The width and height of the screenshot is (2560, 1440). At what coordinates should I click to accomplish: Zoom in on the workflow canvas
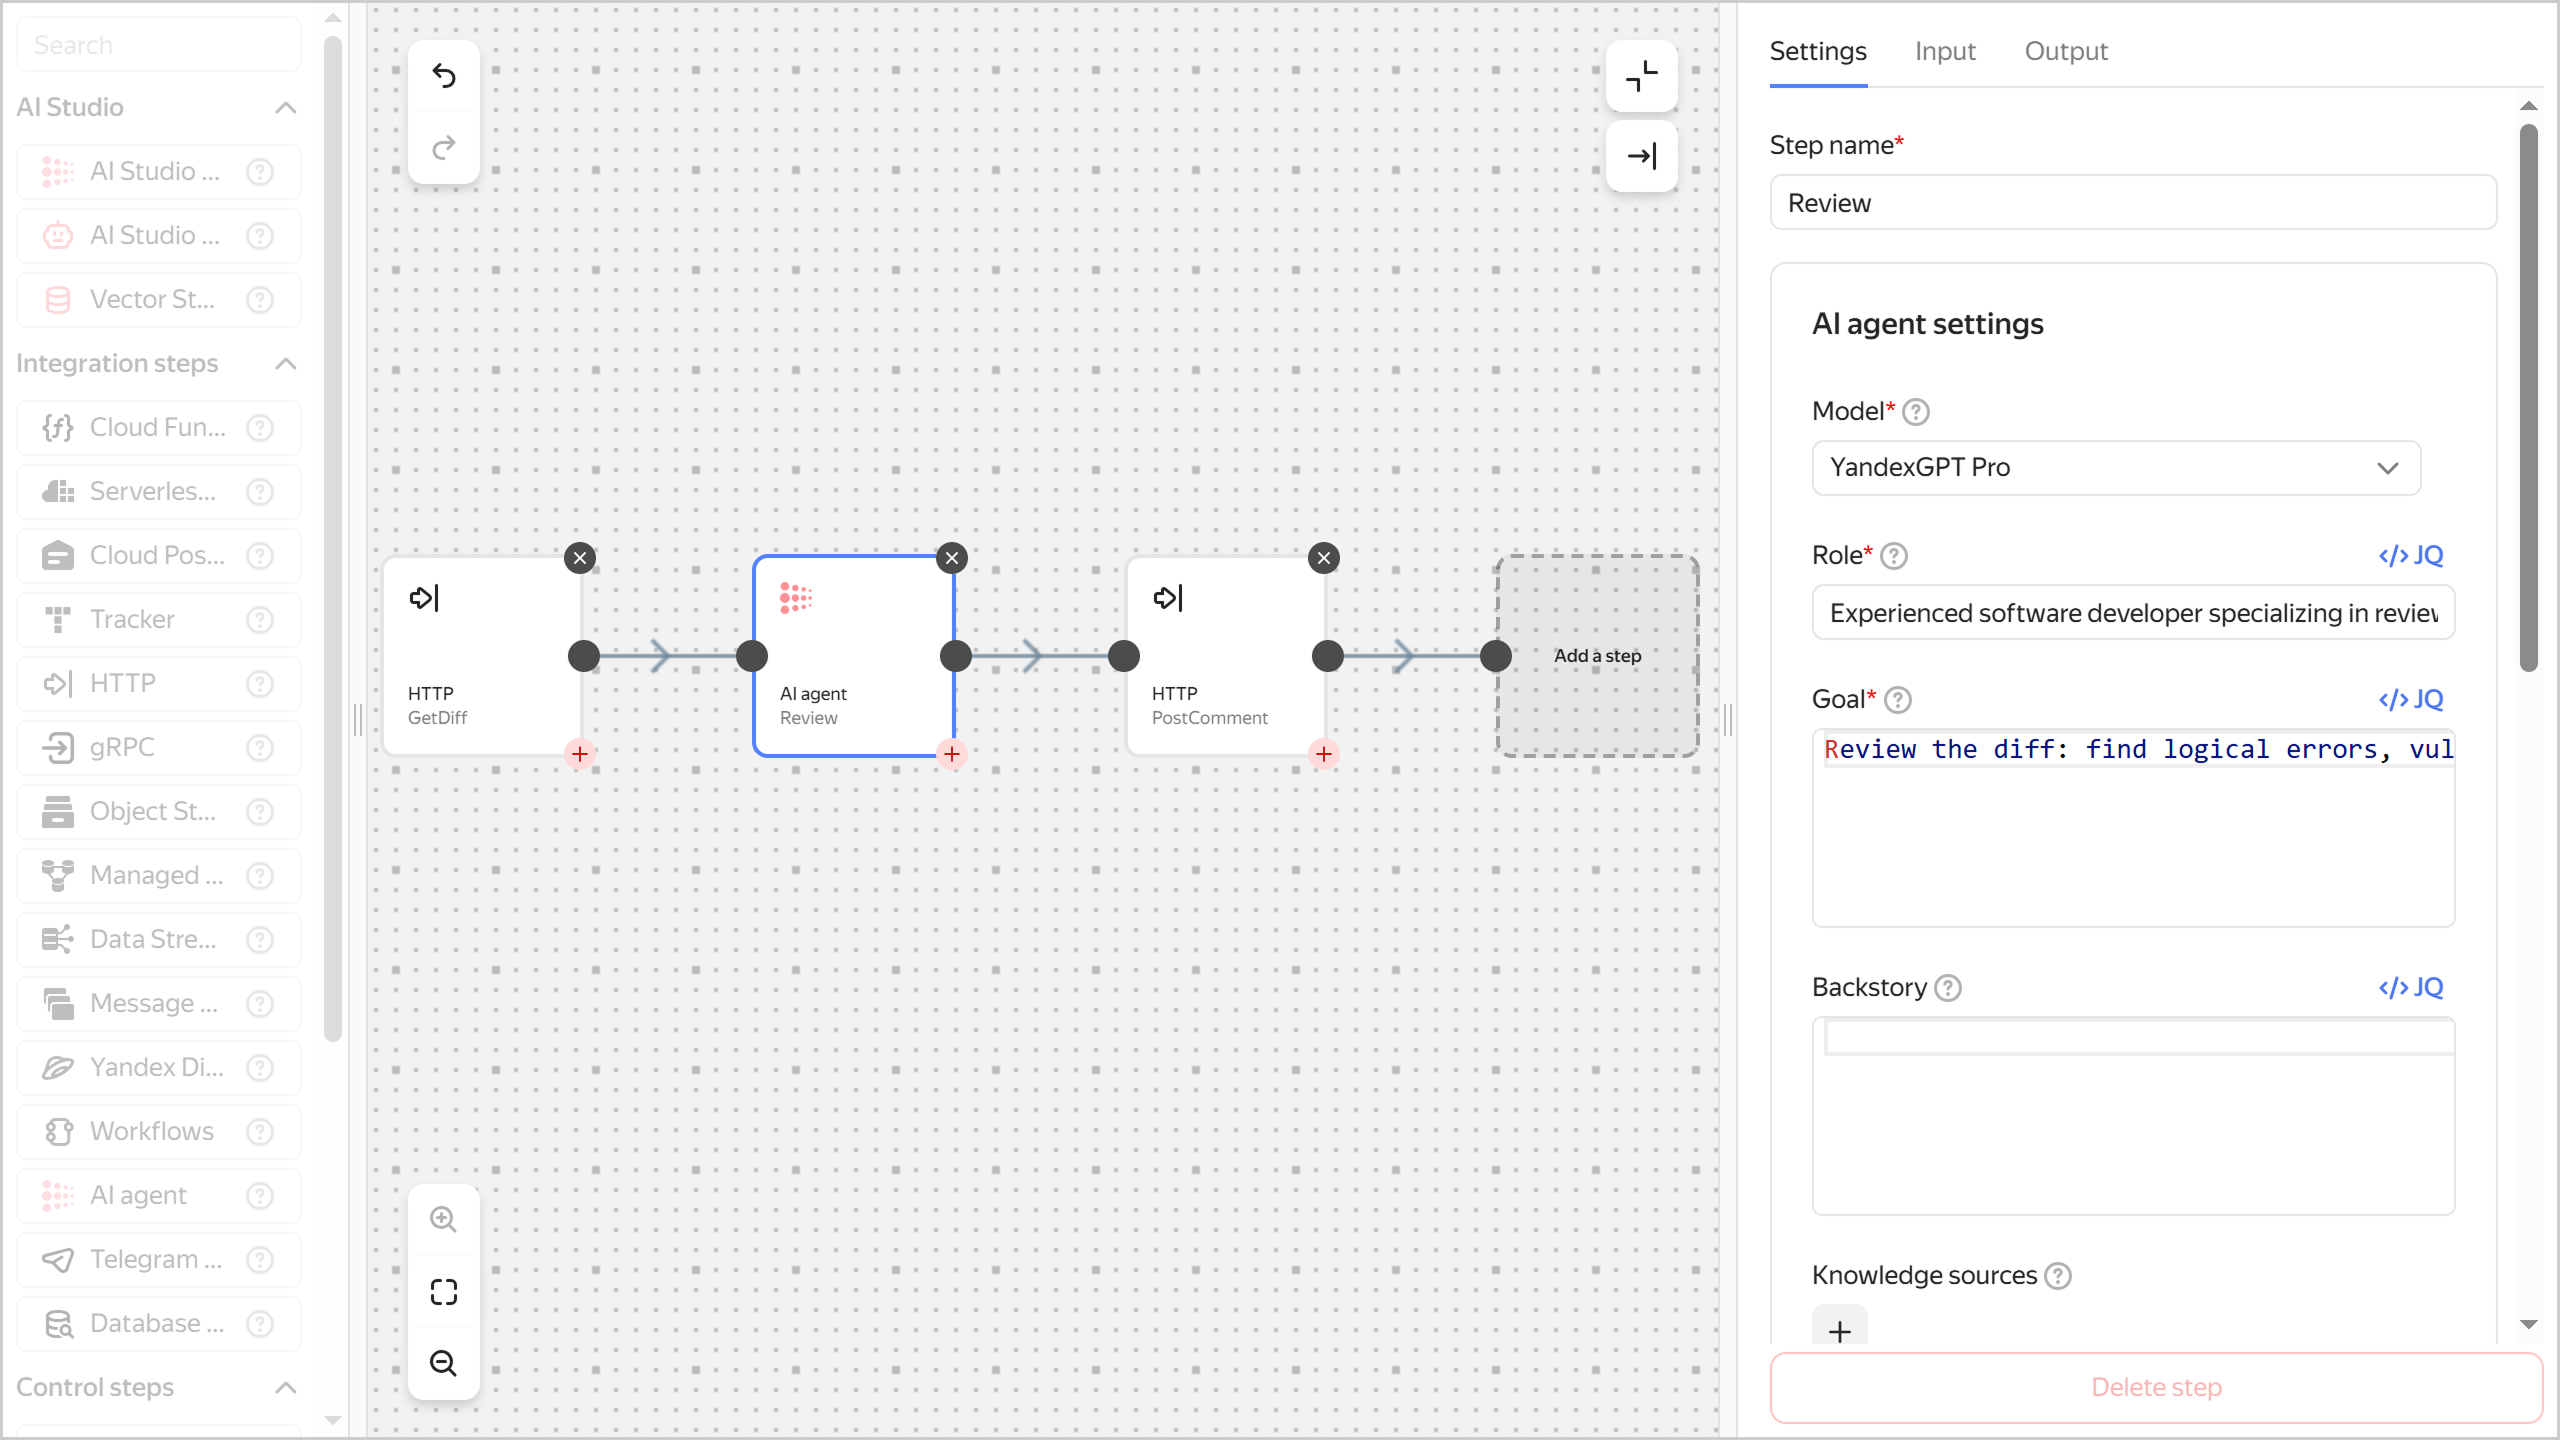tap(443, 1218)
